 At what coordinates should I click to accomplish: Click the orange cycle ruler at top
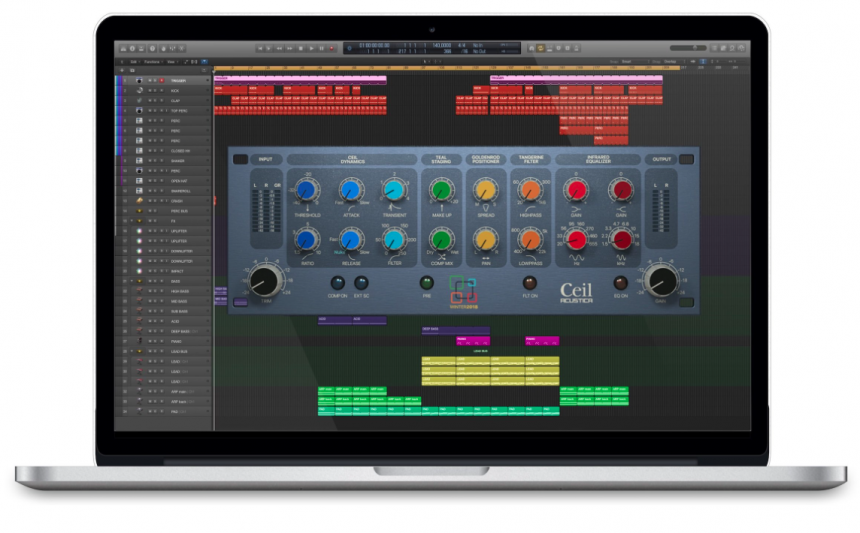pos(447,68)
